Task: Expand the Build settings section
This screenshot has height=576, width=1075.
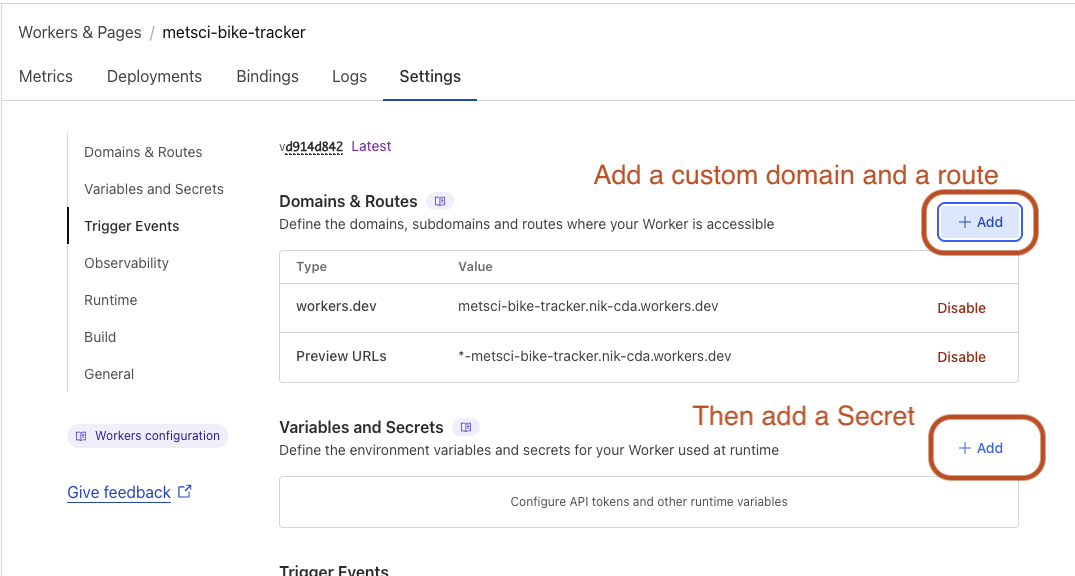Action: click(x=100, y=337)
